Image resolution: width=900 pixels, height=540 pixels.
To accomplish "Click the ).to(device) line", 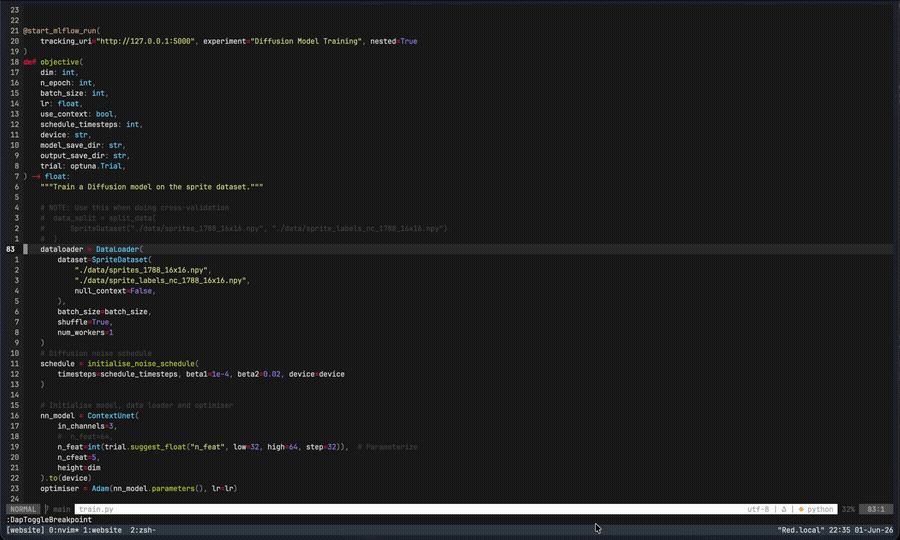I will [x=66, y=478].
